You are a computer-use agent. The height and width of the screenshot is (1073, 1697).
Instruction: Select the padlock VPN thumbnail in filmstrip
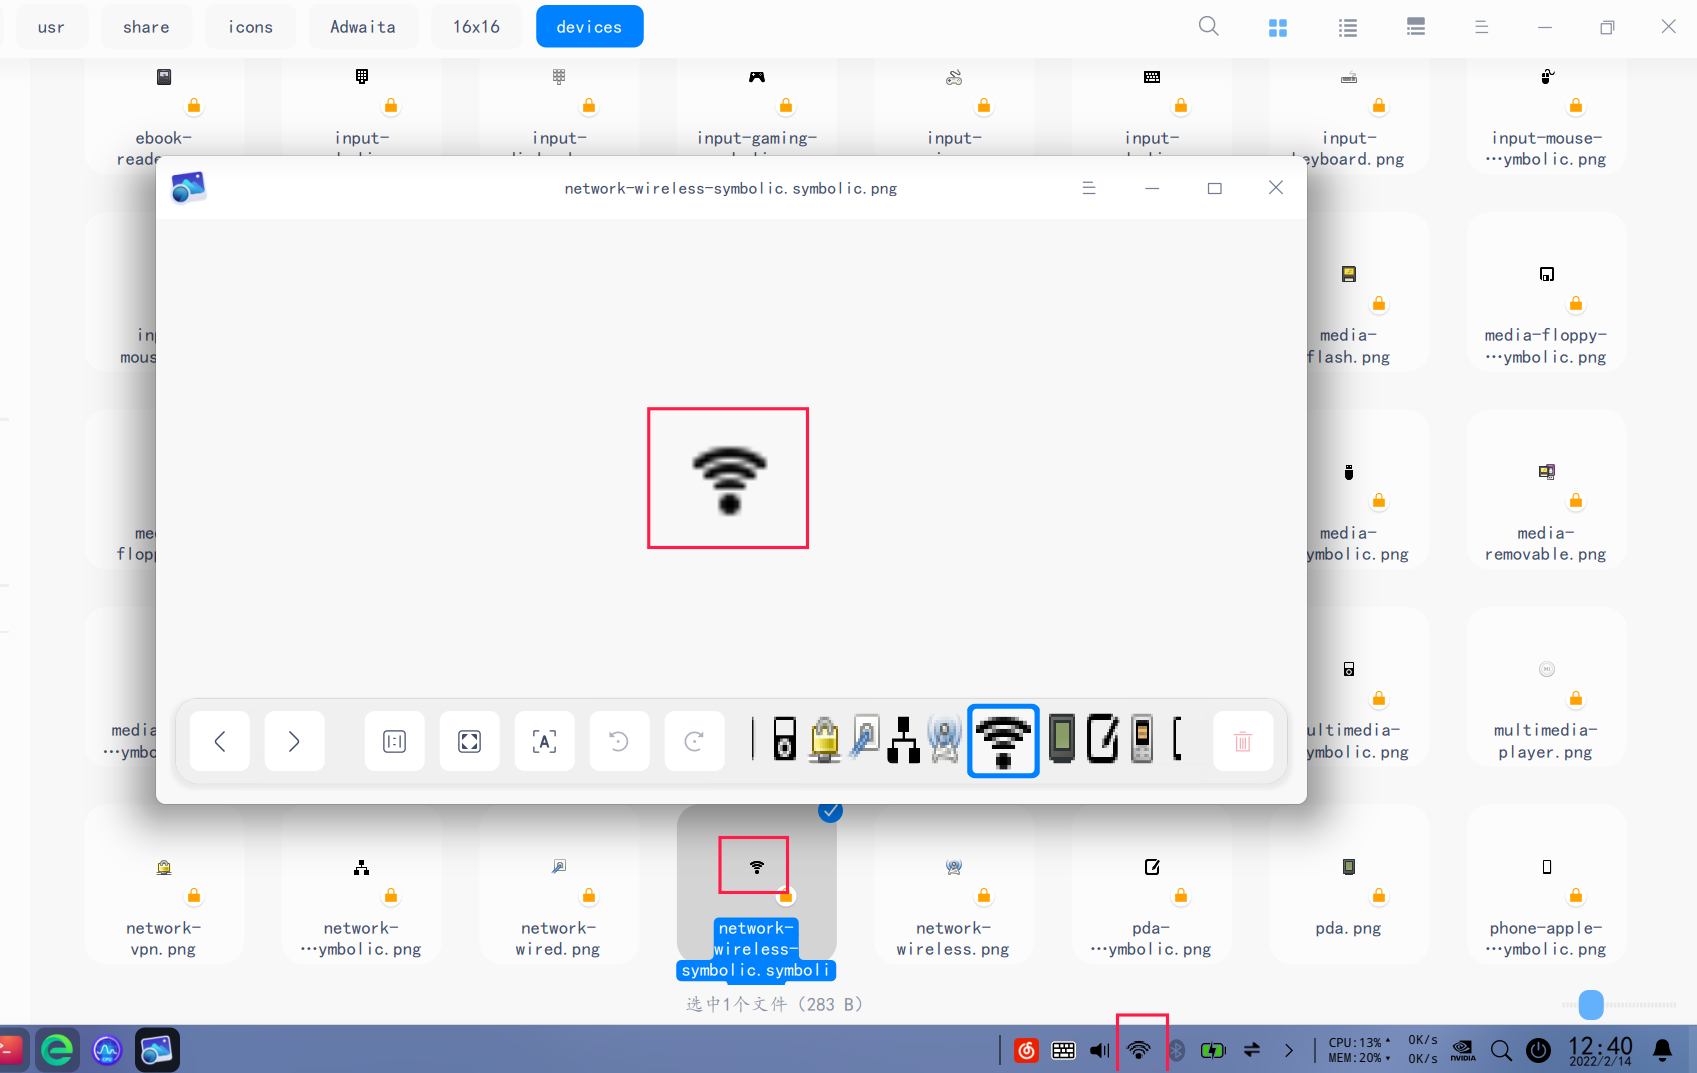click(x=825, y=740)
